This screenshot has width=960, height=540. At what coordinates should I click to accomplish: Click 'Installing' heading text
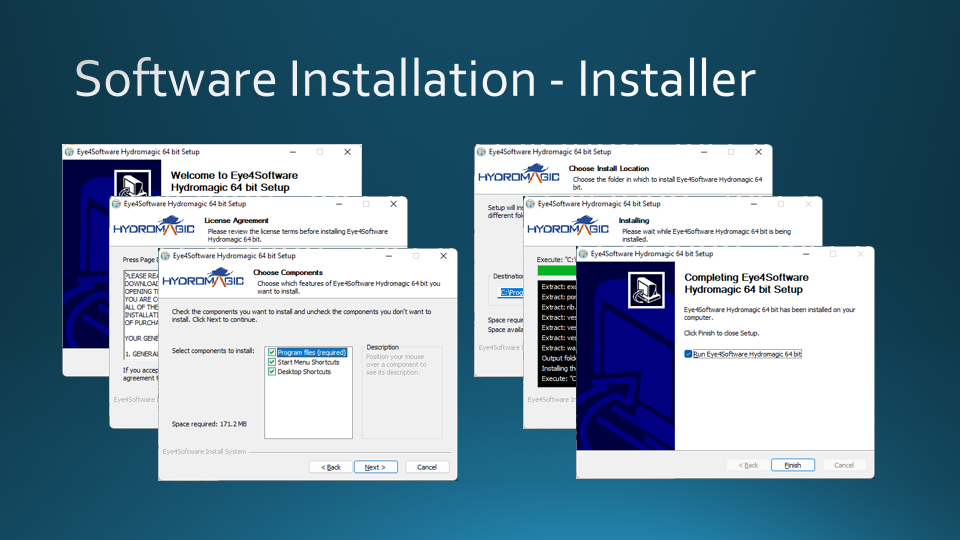tap(634, 220)
